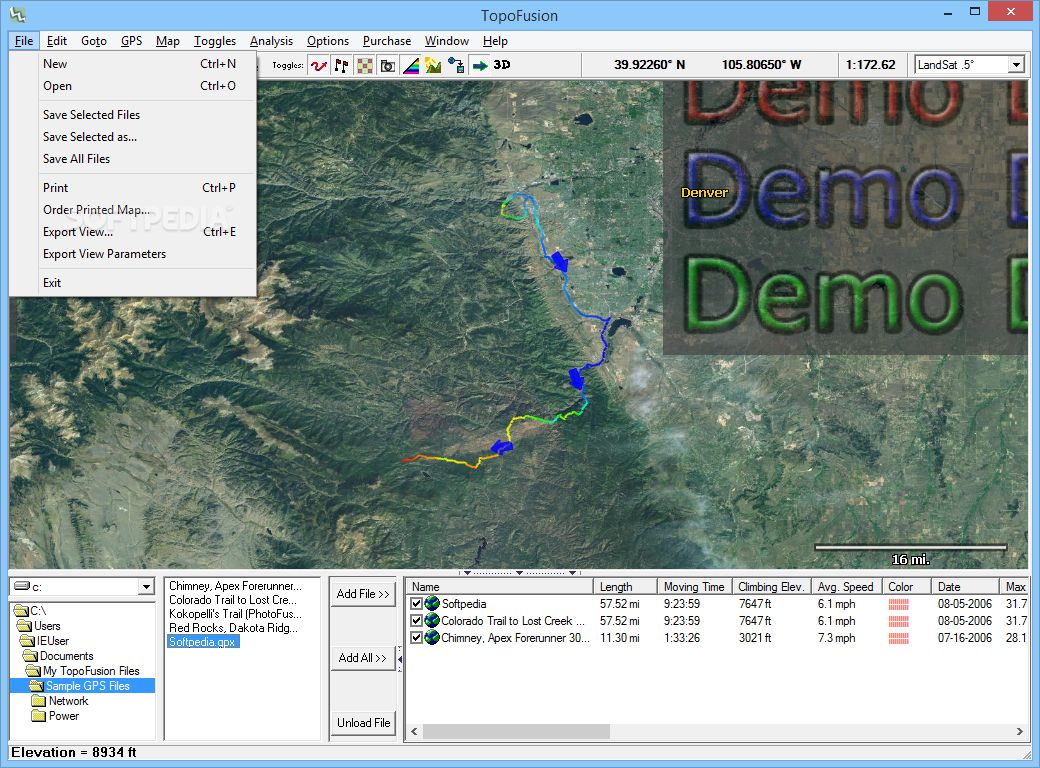Click color swatch of Colorado Trail row
The image size is (1040, 768).
click(899, 621)
